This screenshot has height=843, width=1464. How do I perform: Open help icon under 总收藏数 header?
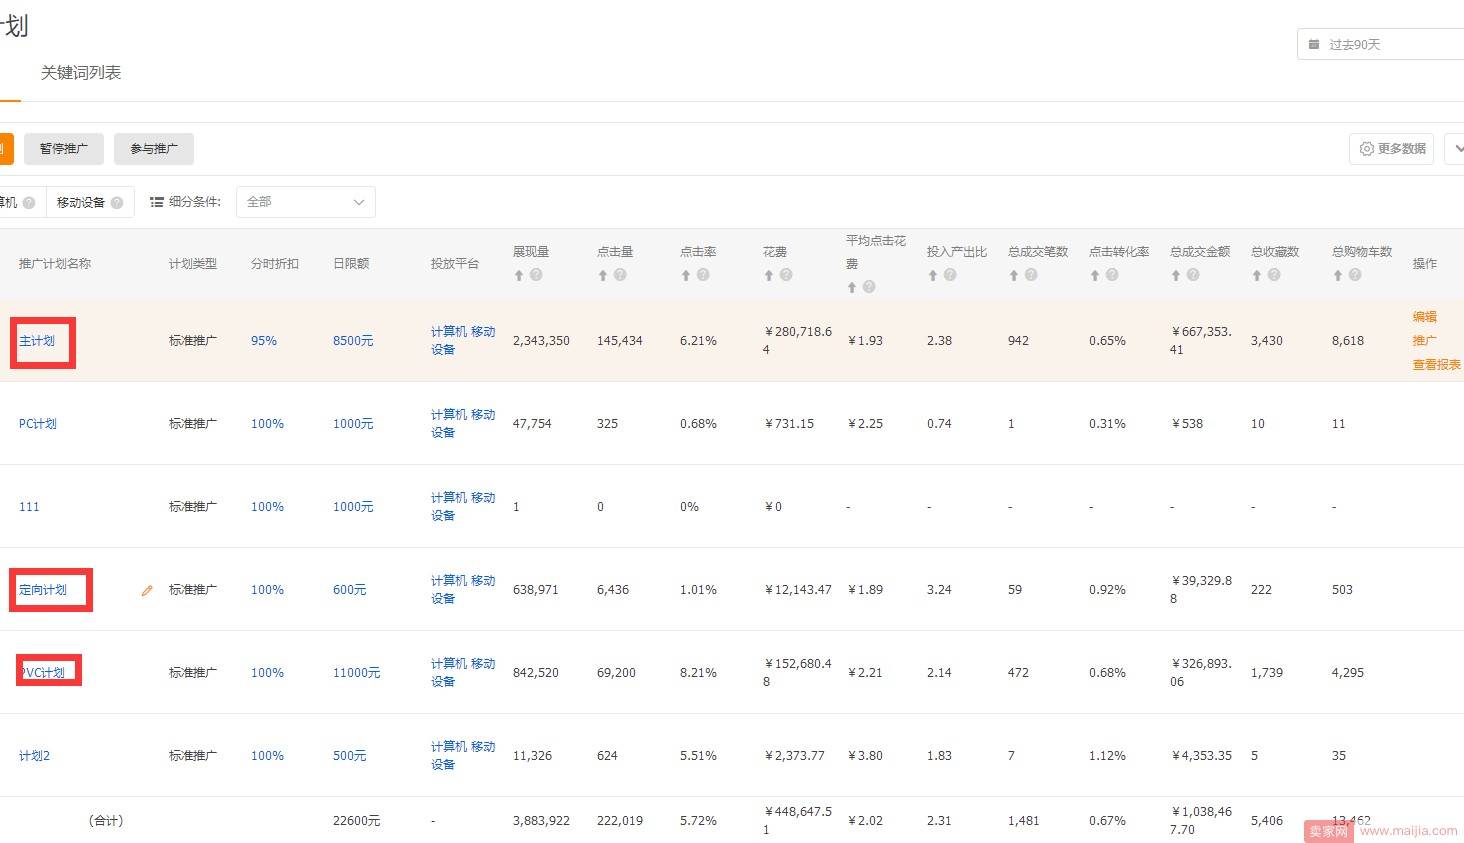(1274, 275)
